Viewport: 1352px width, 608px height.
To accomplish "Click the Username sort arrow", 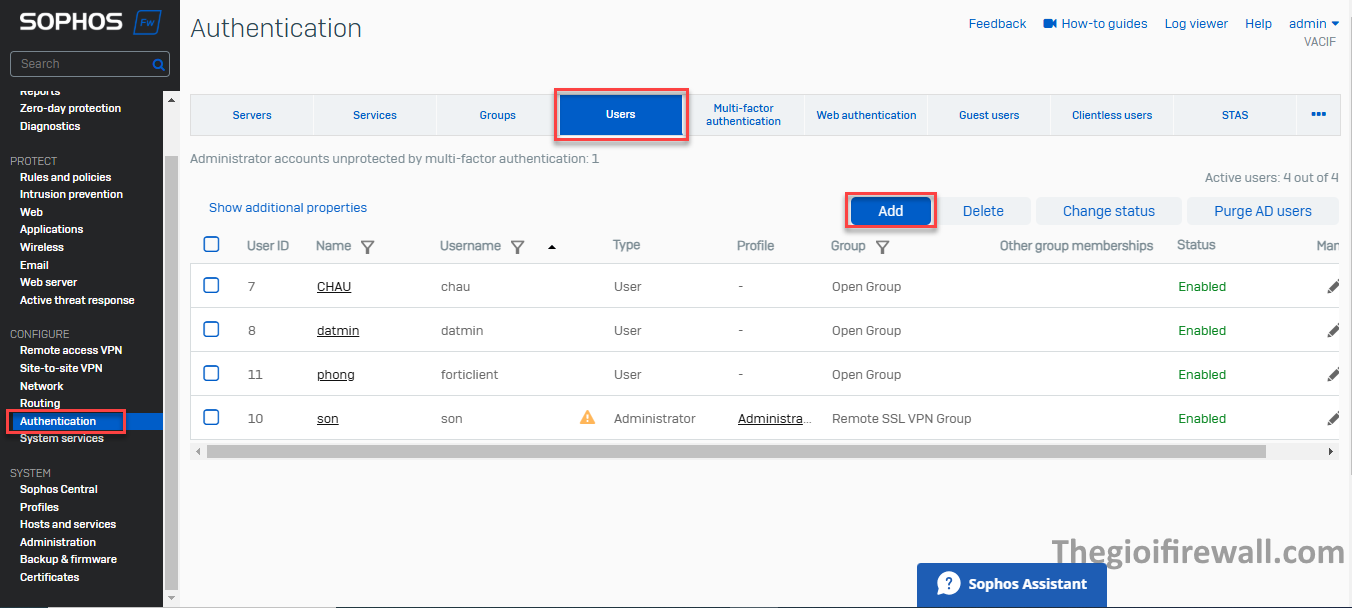I will [x=551, y=246].
